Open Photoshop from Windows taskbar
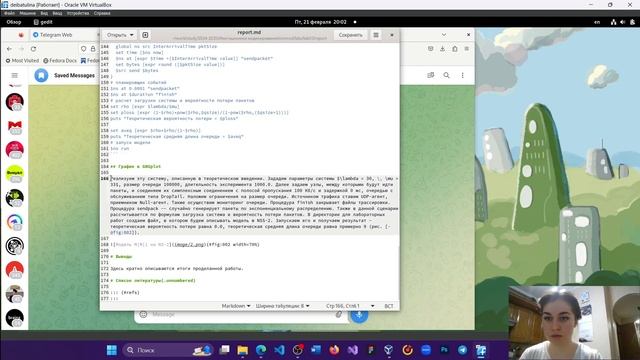The image size is (640, 360). click(x=444, y=350)
